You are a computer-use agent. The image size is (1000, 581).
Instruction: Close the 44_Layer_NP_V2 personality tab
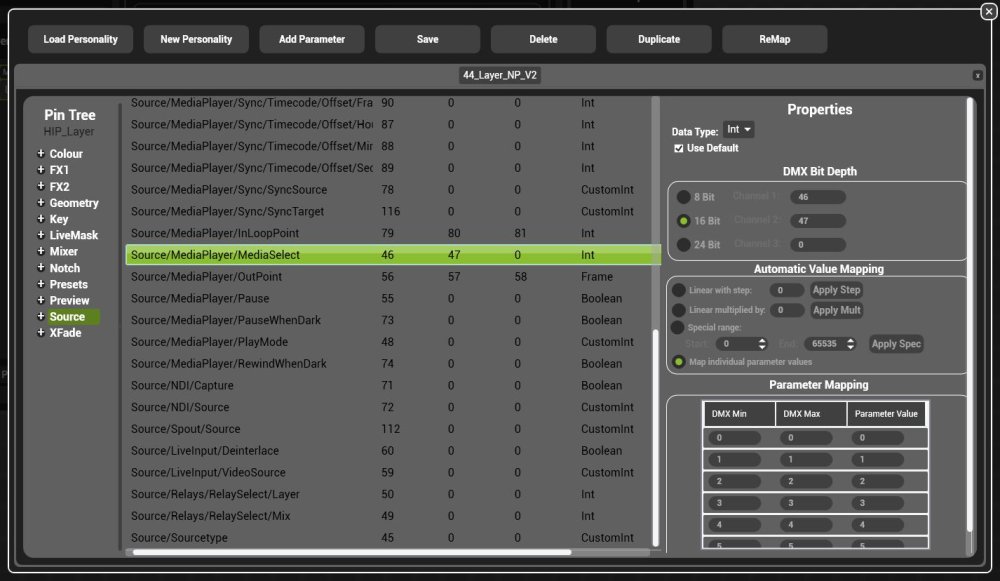click(977, 75)
